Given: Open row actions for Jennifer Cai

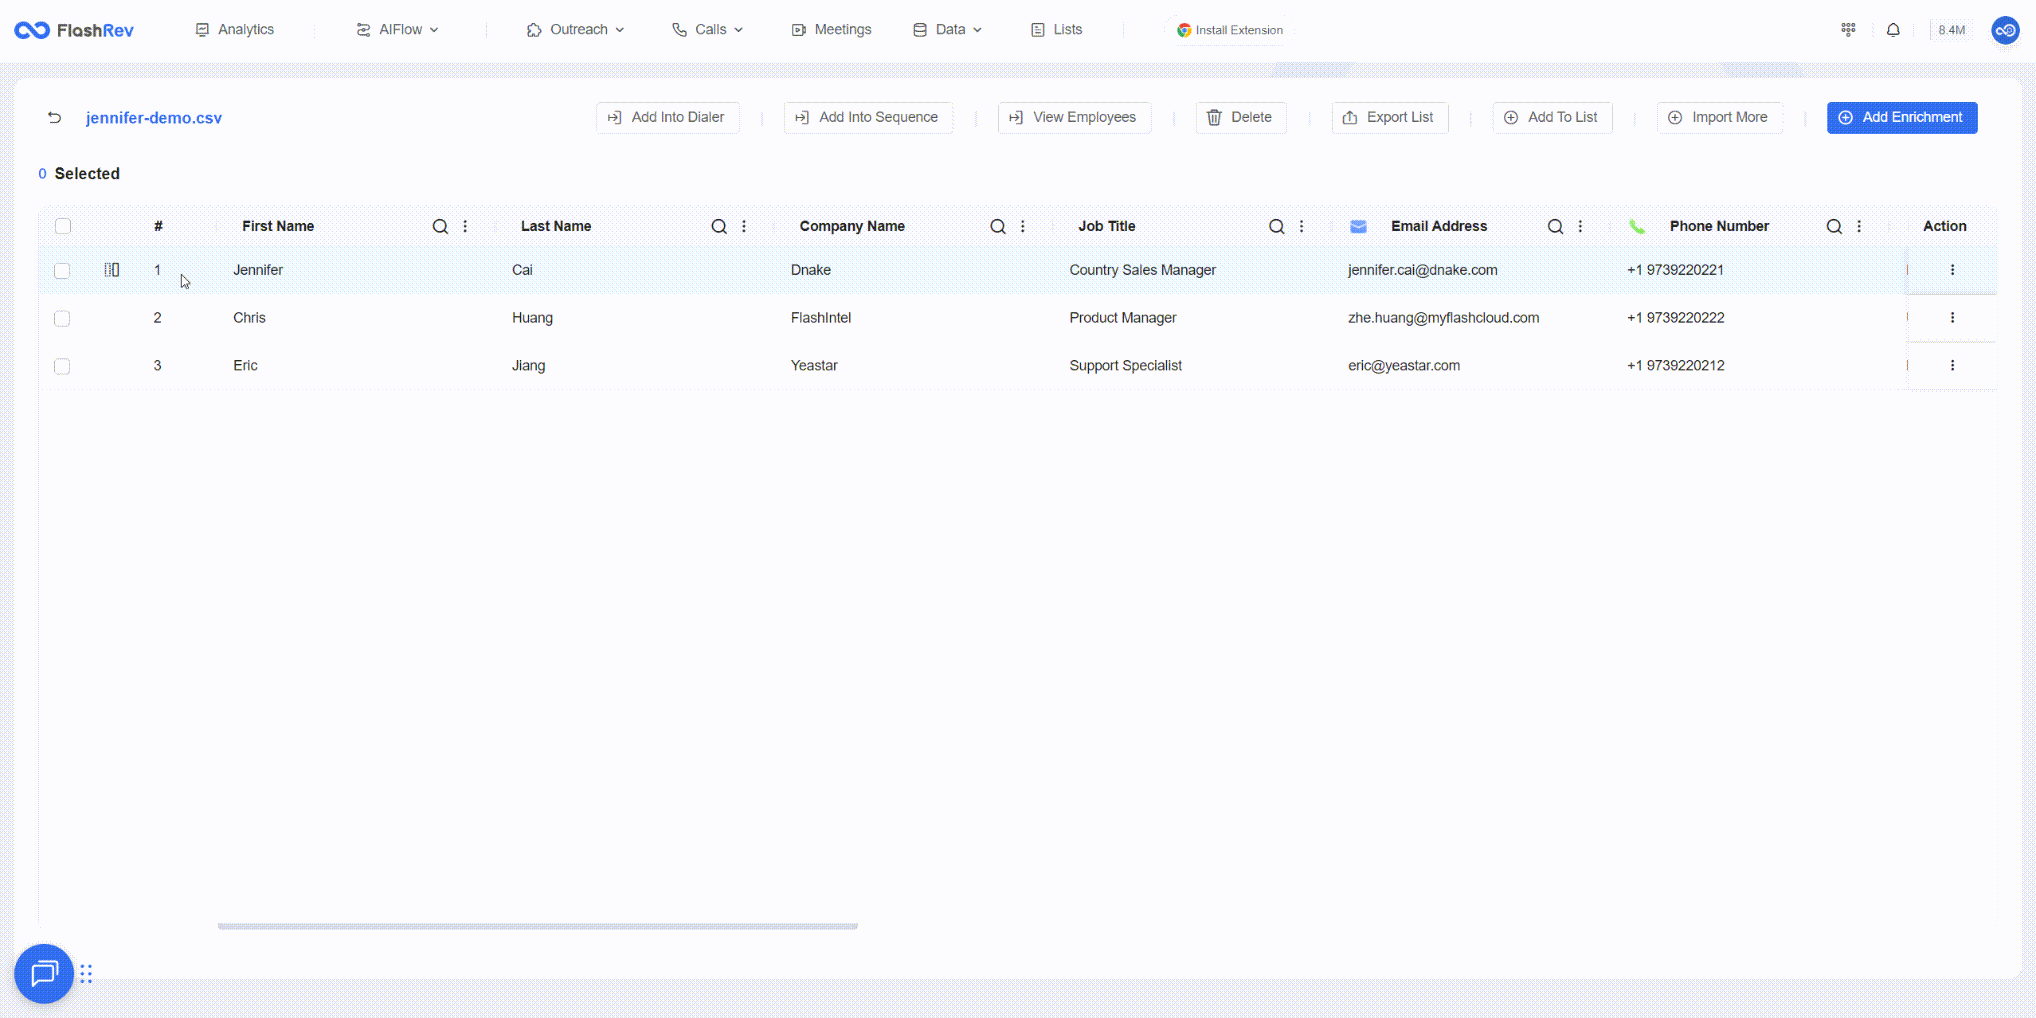Looking at the screenshot, I should (1952, 270).
